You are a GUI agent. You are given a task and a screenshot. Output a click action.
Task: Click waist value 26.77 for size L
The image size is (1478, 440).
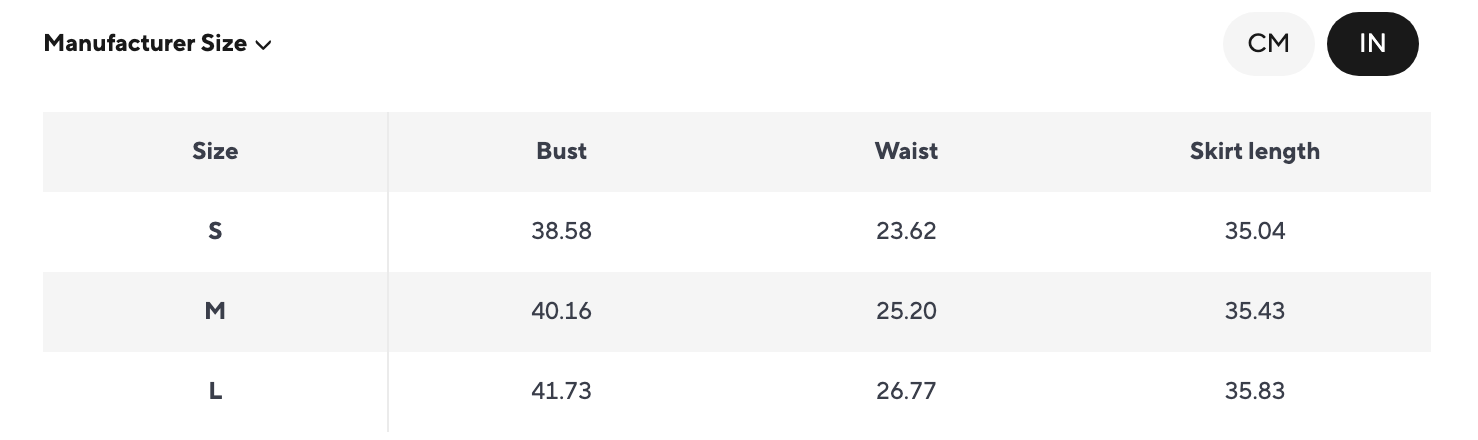click(x=906, y=391)
